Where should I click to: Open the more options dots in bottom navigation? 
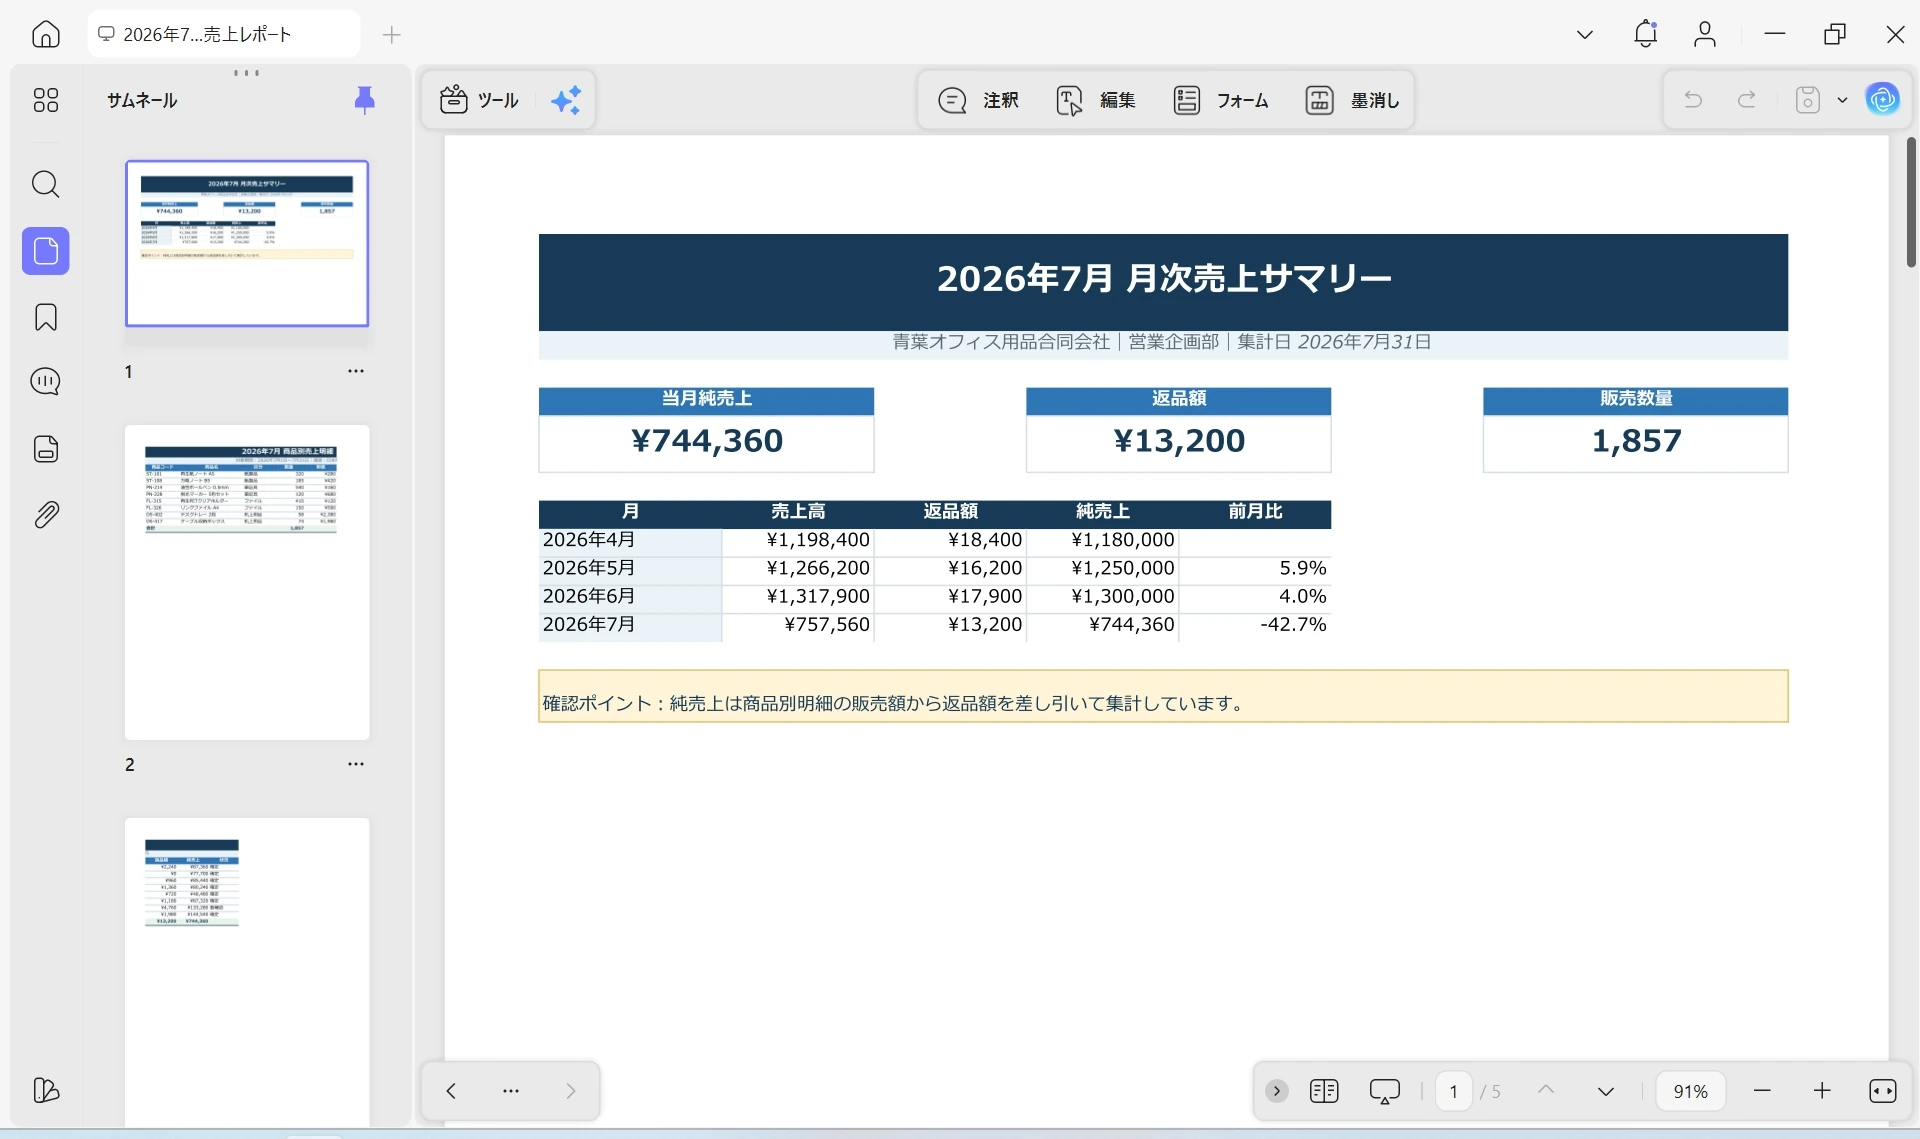(x=511, y=1091)
